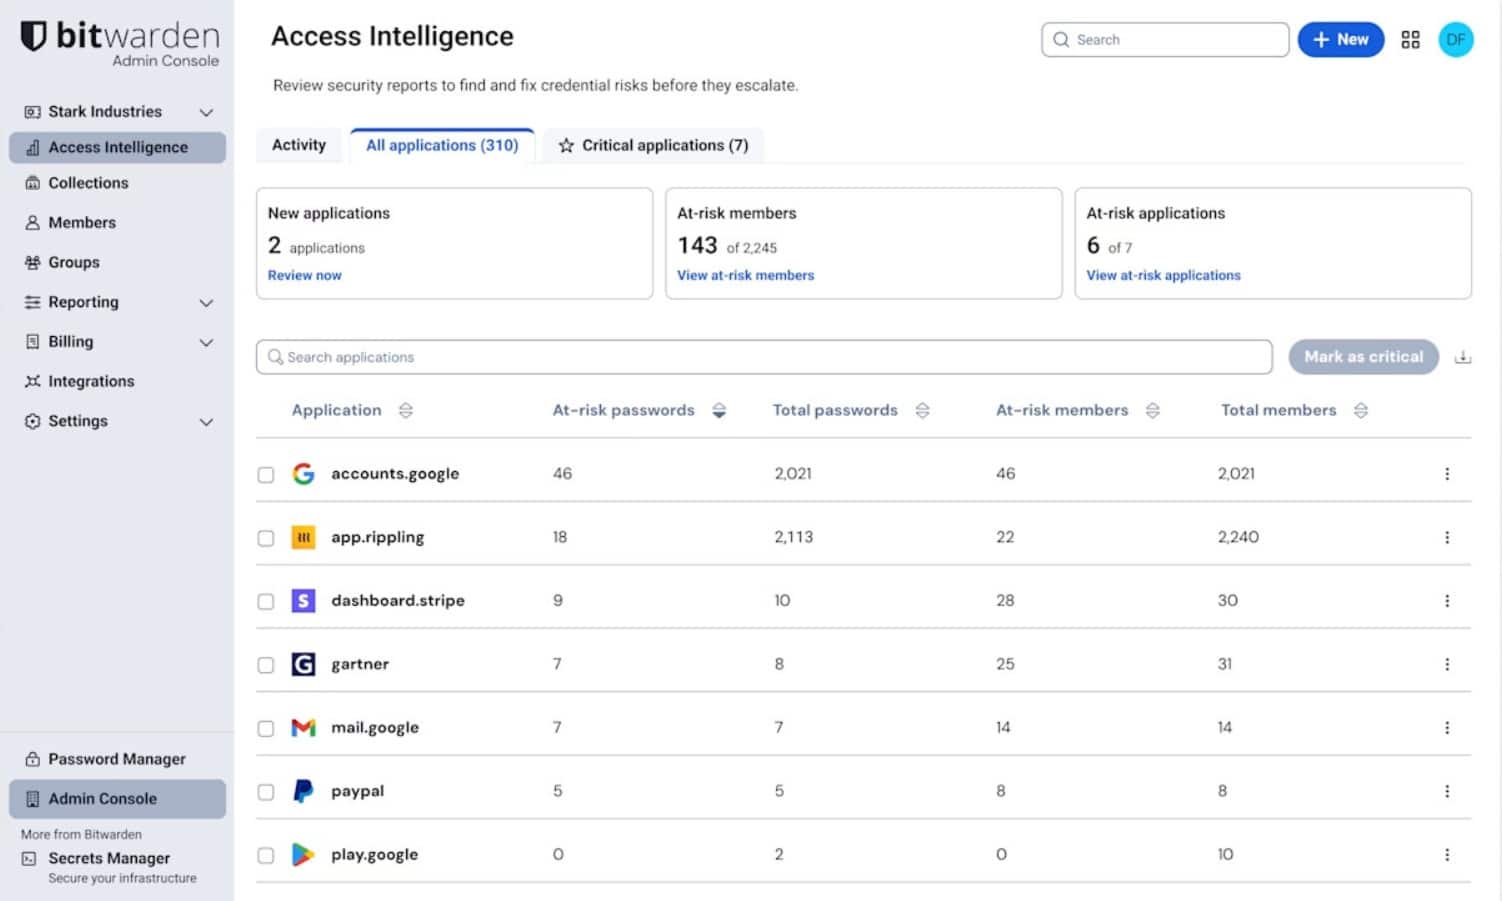The width and height of the screenshot is (1502, 901).
Task: Sort by At-risk members column icon
Action: pos(1152,411)
